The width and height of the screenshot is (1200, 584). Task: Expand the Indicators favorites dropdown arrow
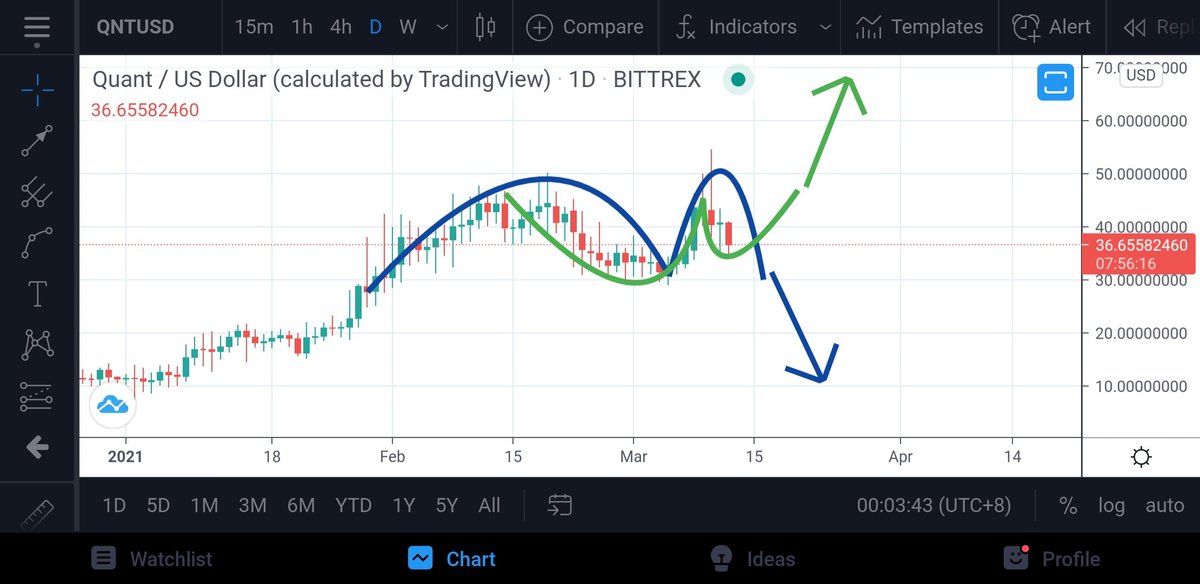tap(825, 27)
